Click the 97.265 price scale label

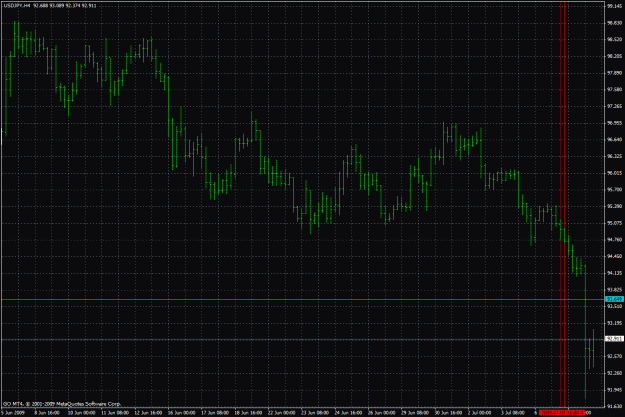614,106
